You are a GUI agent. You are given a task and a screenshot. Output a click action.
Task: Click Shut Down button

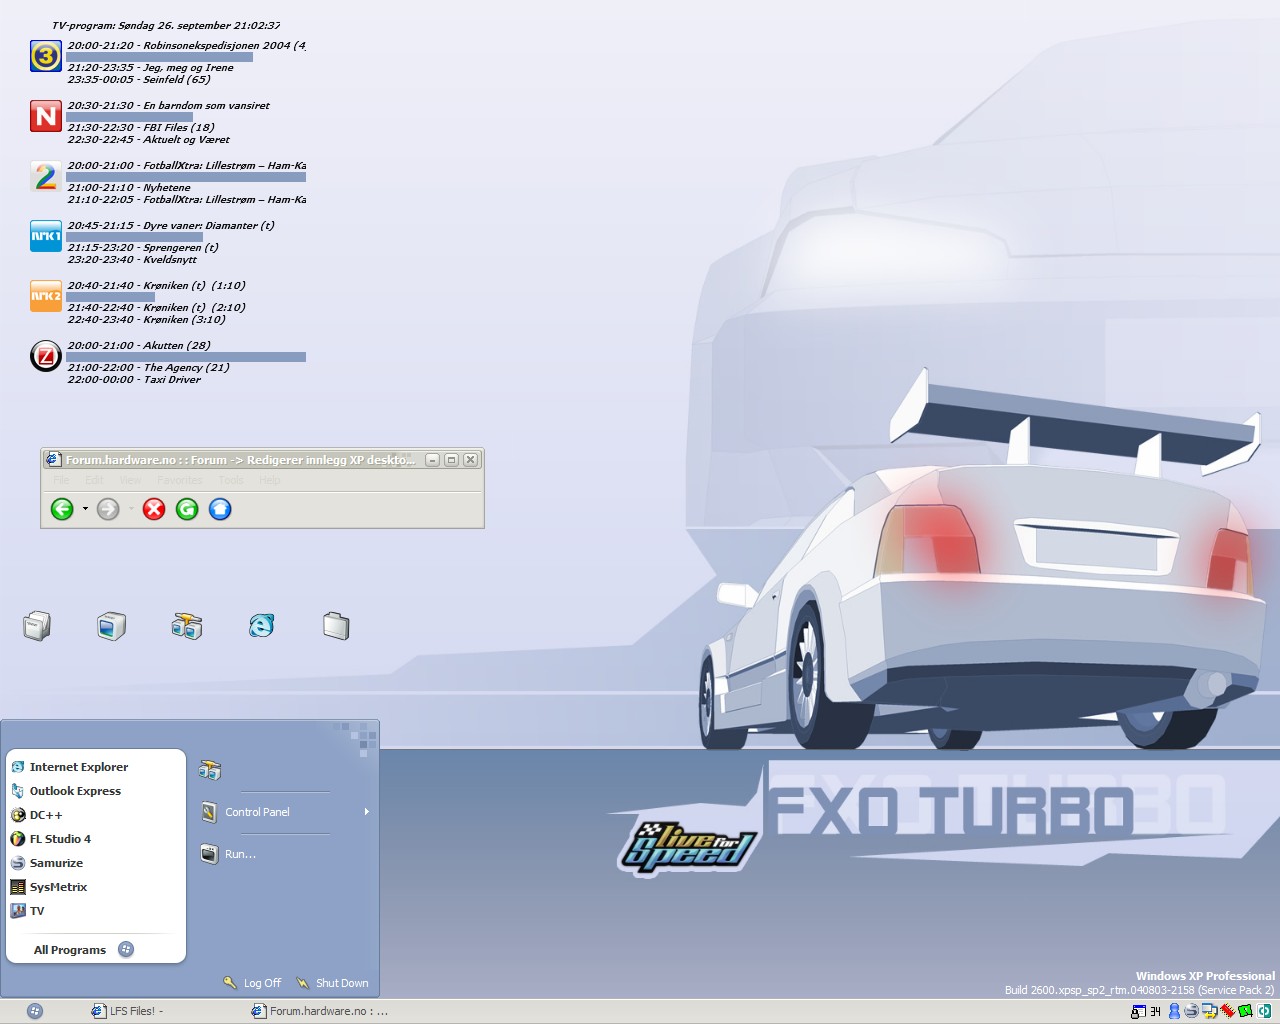tap(332, 983)
